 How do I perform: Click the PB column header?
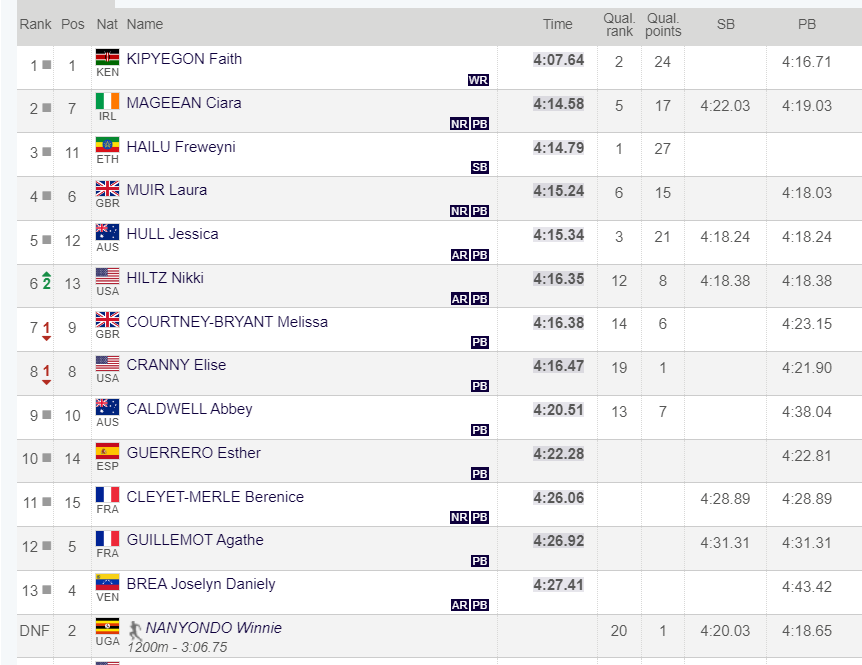806,24
